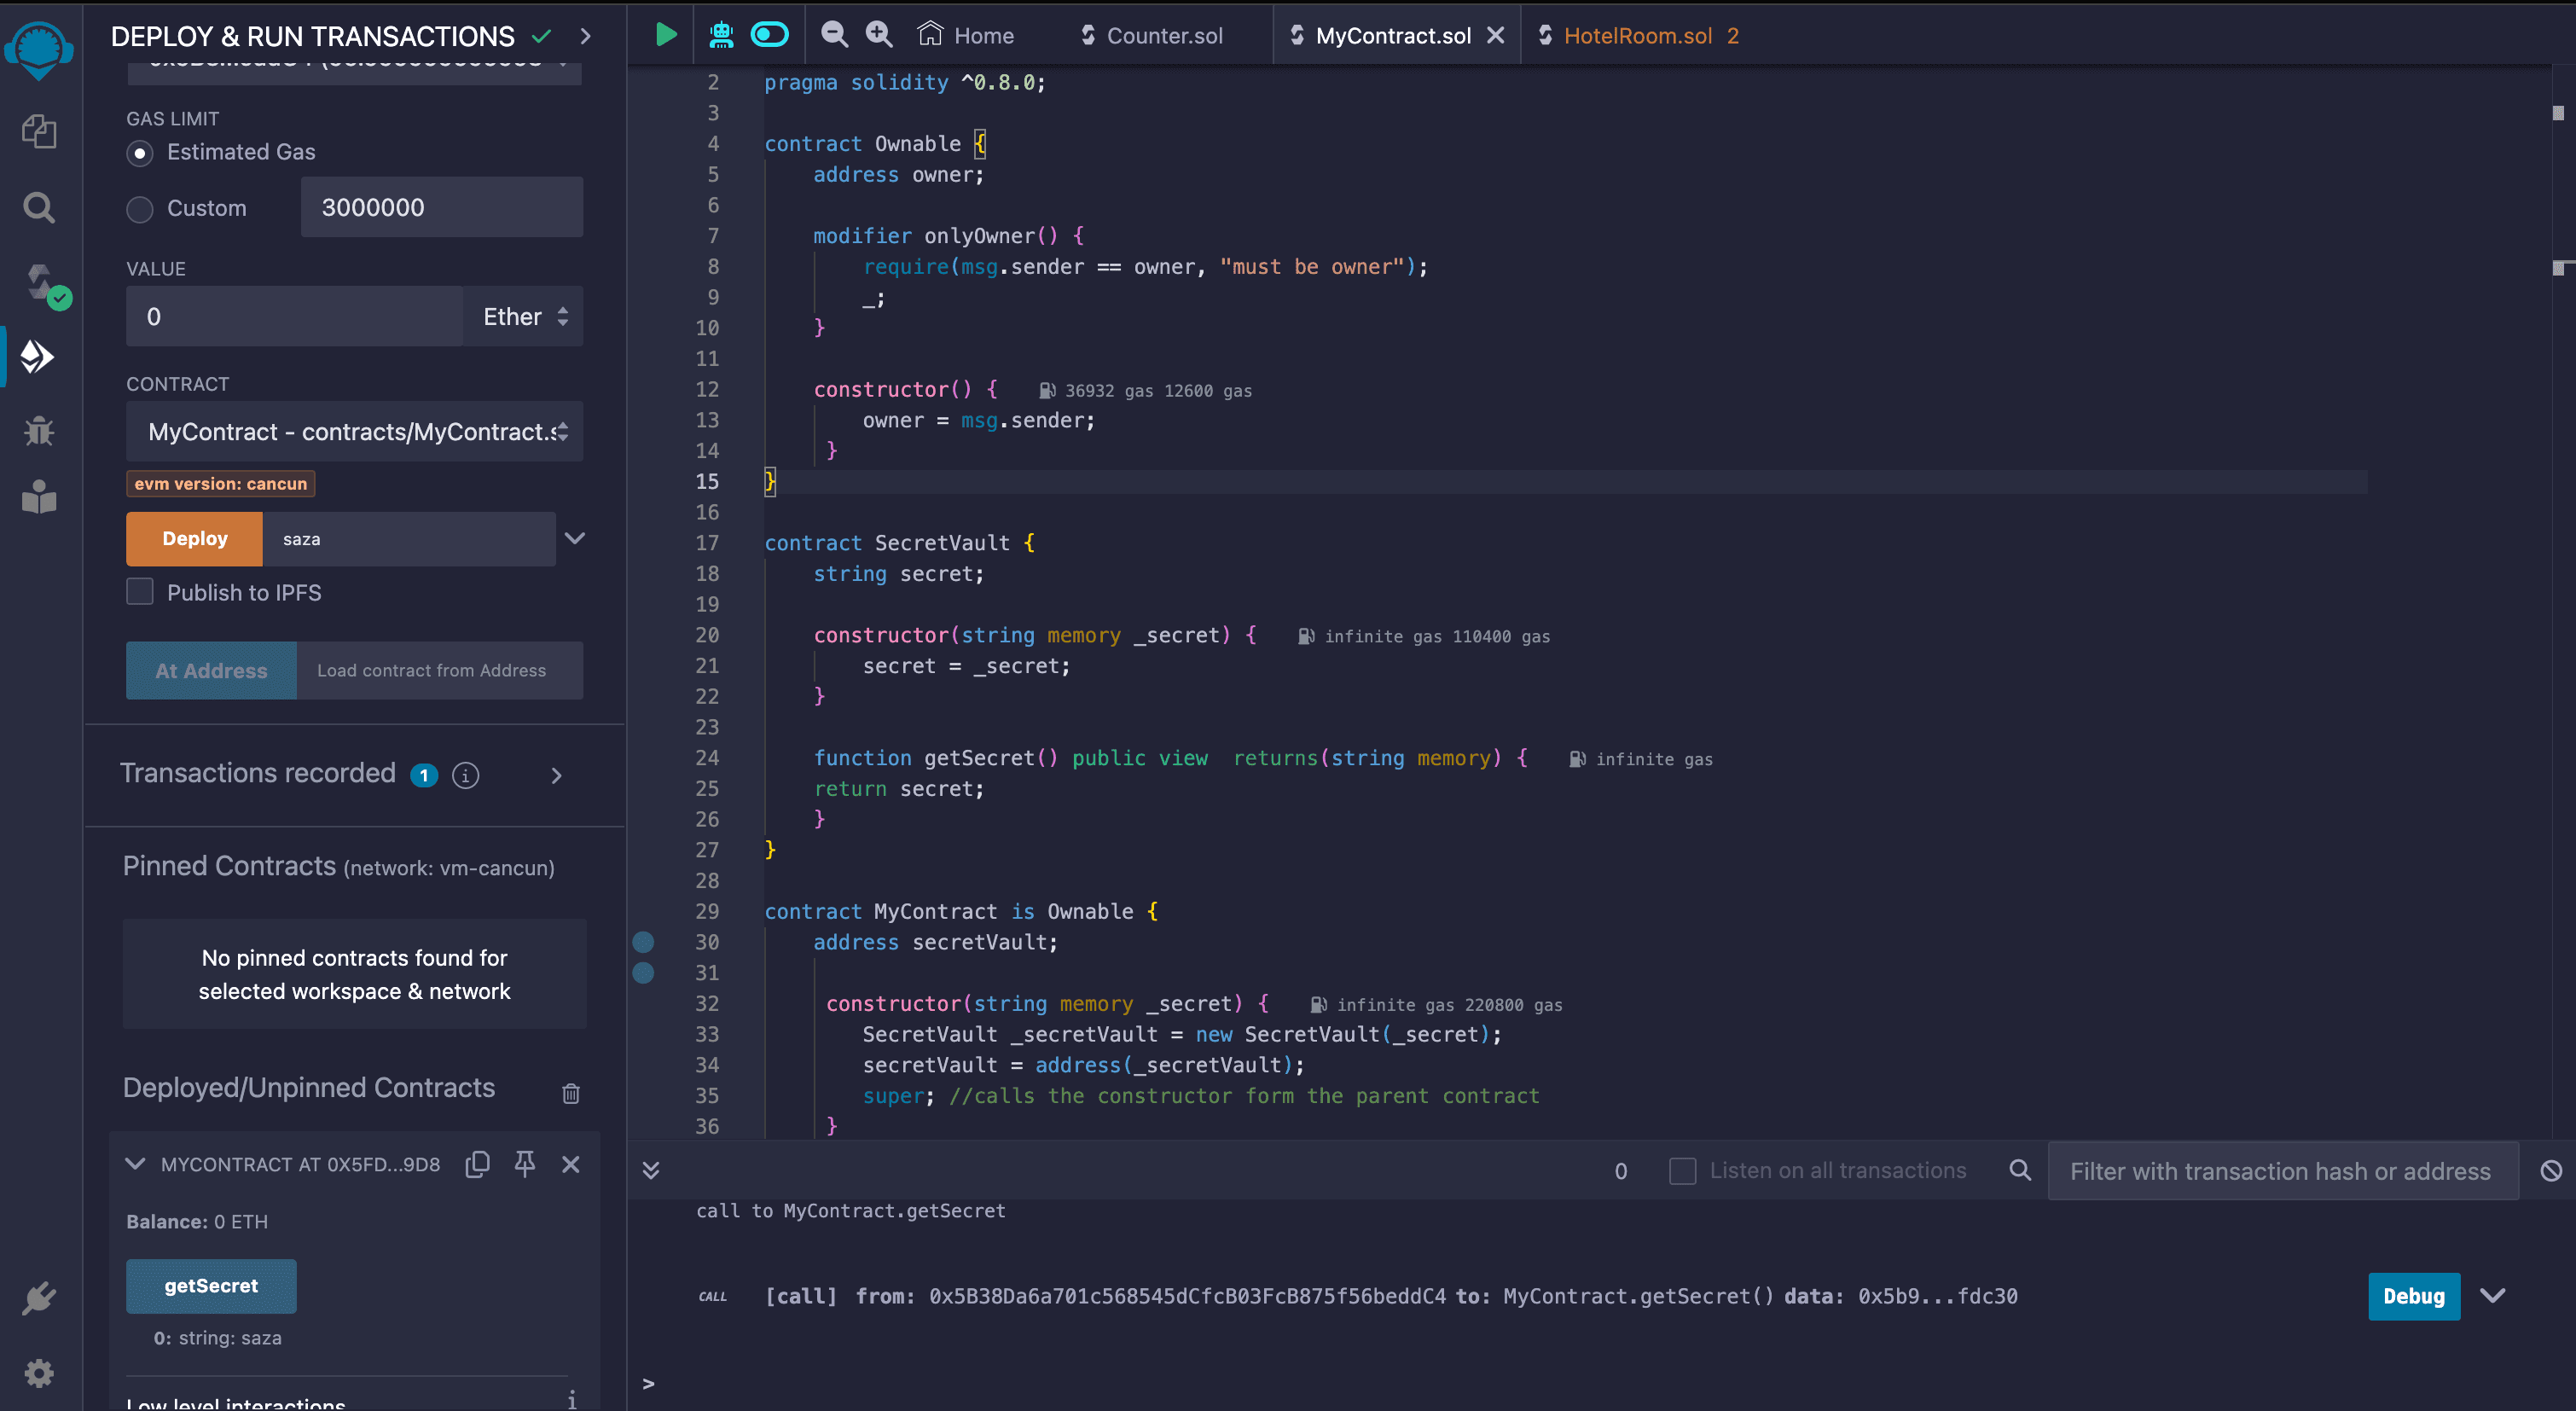The image size is (2576, 1411).
Task: Click the orange Deploy button
Action: coord(194,538)
